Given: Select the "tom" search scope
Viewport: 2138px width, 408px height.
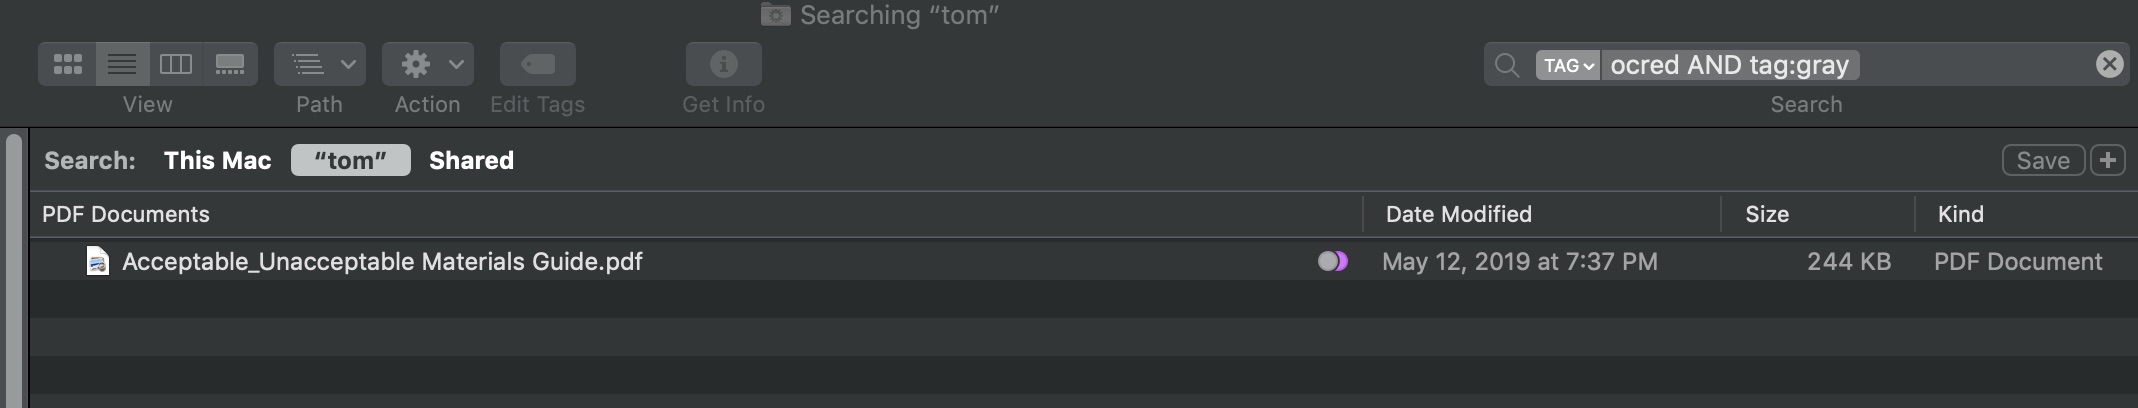Looking at the screenshot, I should click(x=350, y=161).
